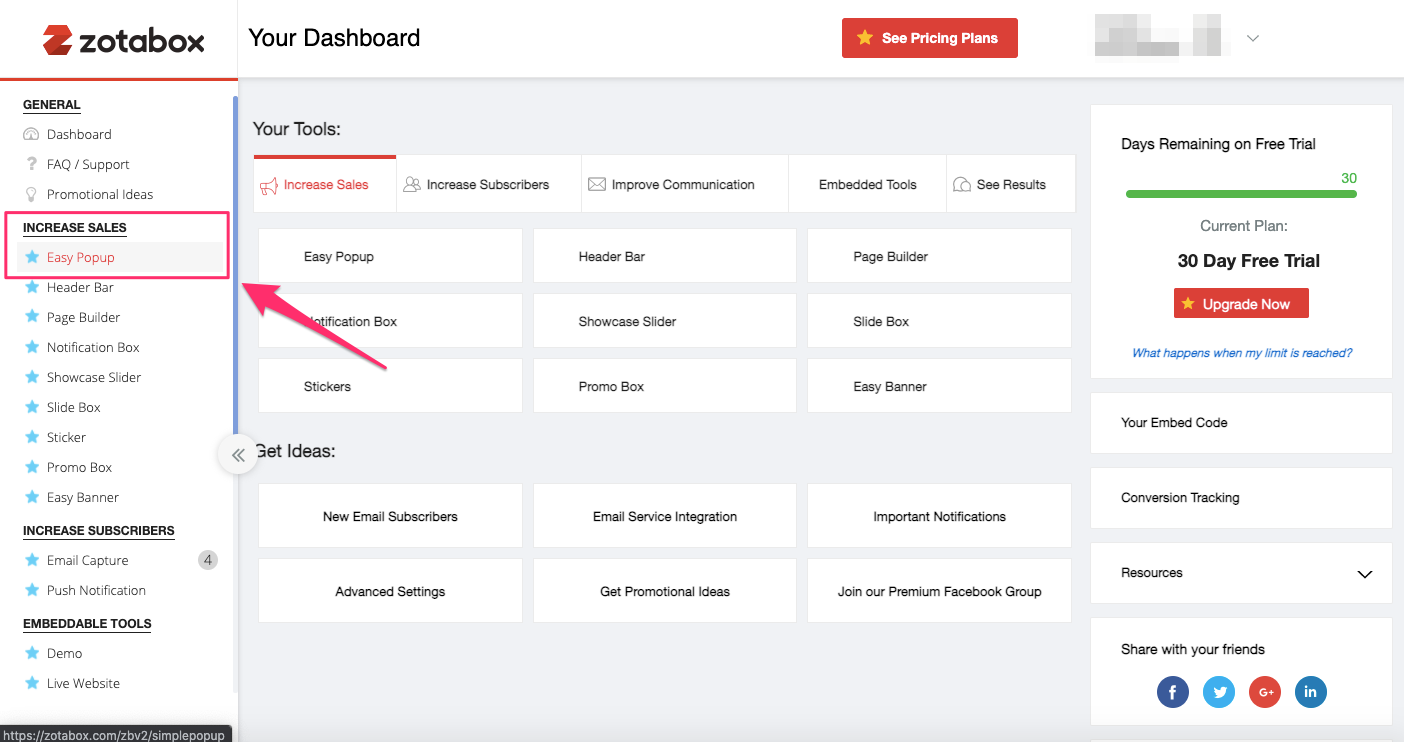Click the star icon next to Promo Box
This screenshot has height=742, width=1404.
coord(32,467)
